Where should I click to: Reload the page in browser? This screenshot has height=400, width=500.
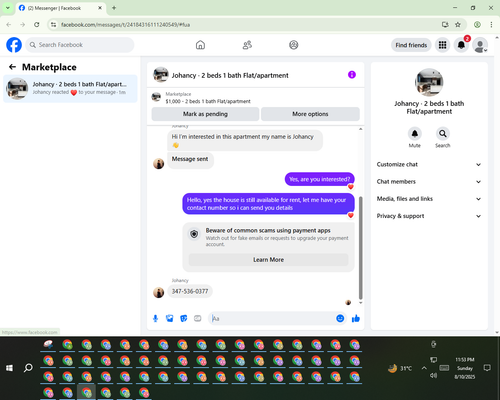pos(37,25)
